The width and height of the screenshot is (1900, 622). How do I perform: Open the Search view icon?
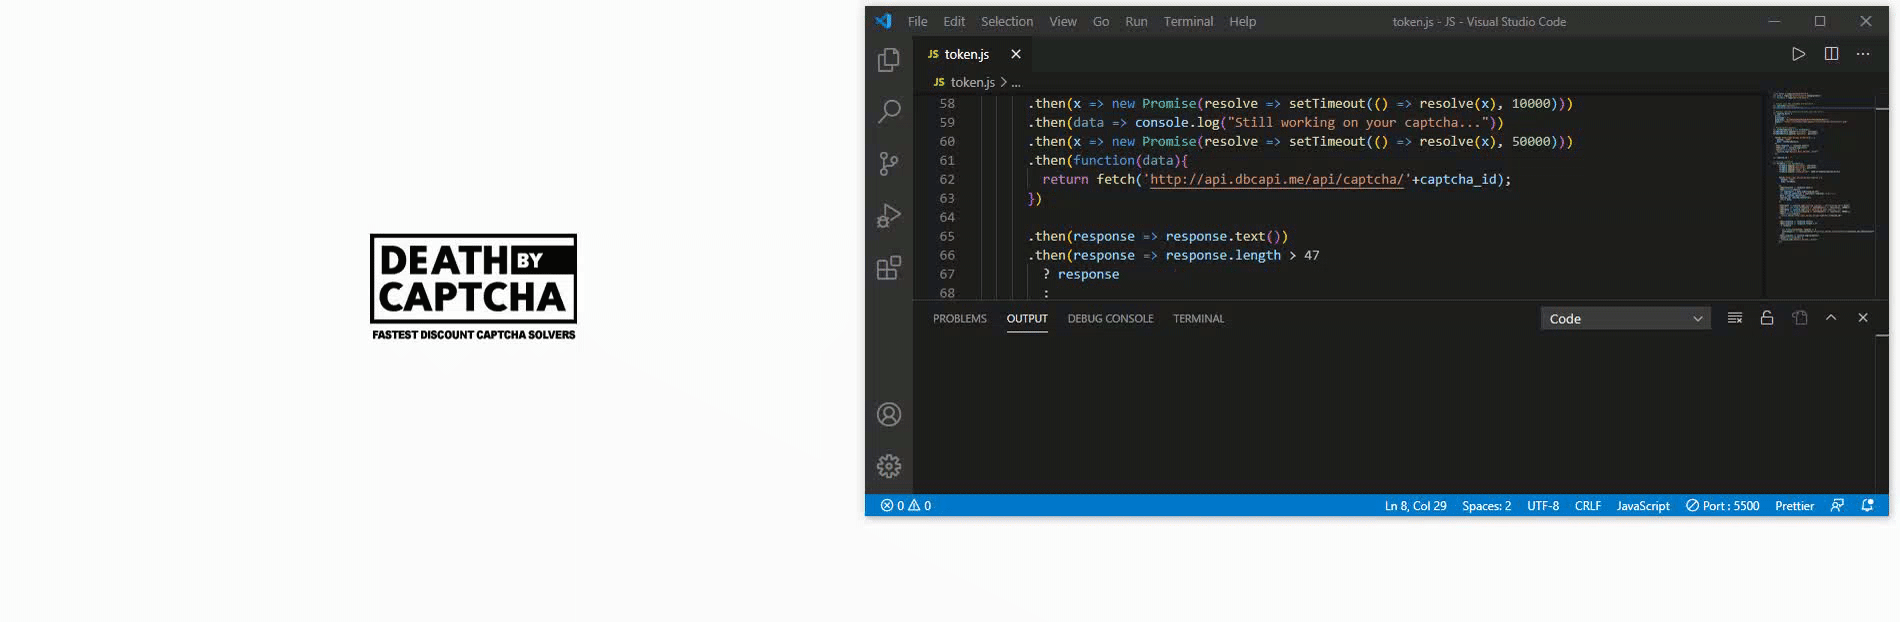pyautogui.click(x=888, y=111)
